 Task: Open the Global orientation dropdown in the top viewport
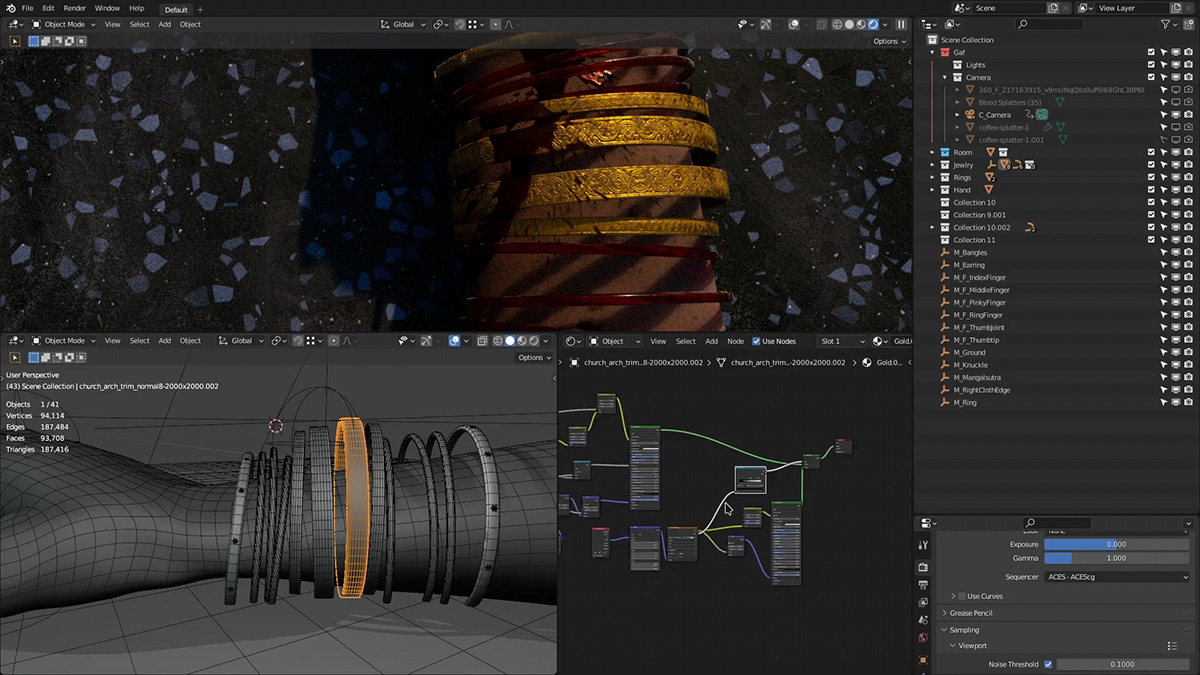click(x=404, y=24)
